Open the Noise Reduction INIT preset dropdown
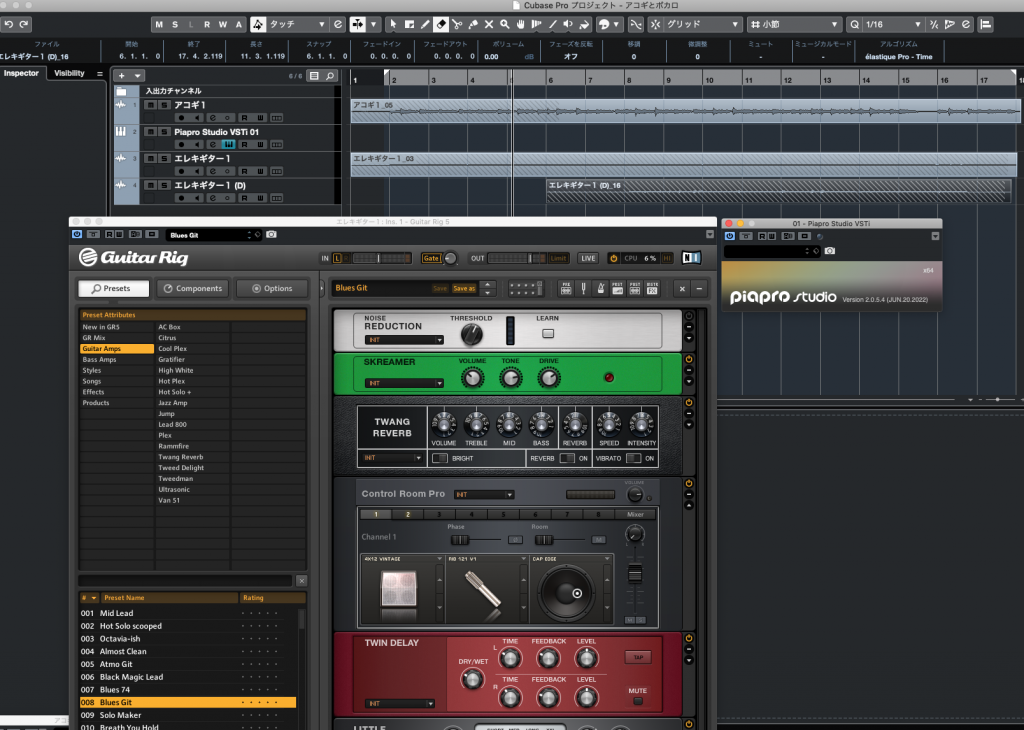Viewport: 1024px width, 730px height. tap(404, 340)
